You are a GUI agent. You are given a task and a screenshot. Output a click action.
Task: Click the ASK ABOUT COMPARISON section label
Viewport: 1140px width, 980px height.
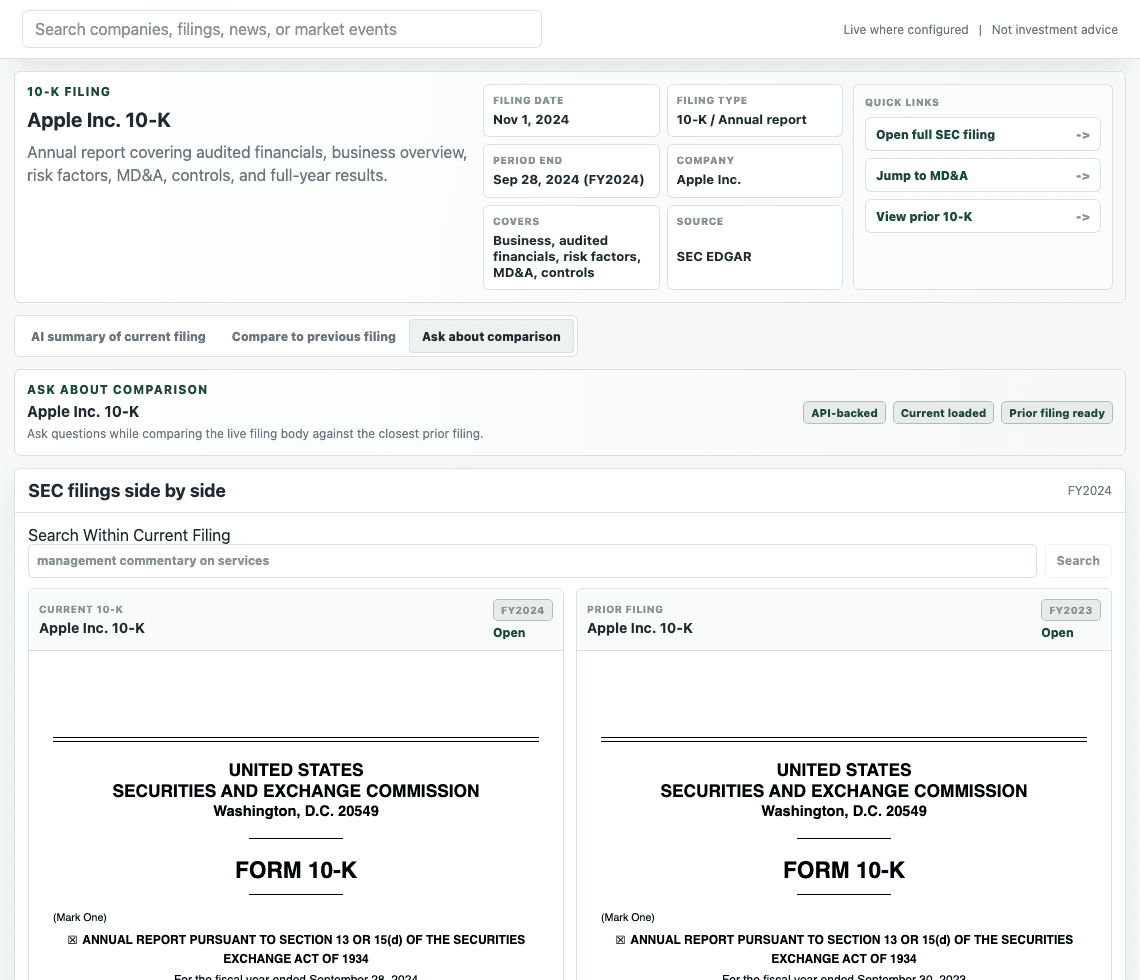pyautogui.click(x=117, y=390)
